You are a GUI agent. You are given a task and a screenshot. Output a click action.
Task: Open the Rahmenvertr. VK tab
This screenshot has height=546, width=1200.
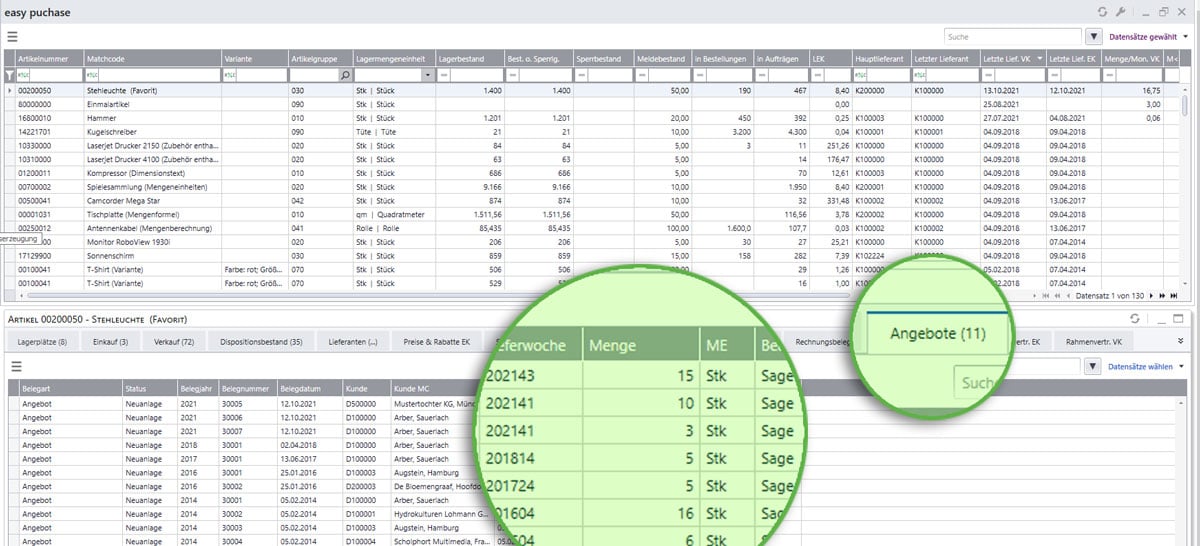click(1095, 342)
